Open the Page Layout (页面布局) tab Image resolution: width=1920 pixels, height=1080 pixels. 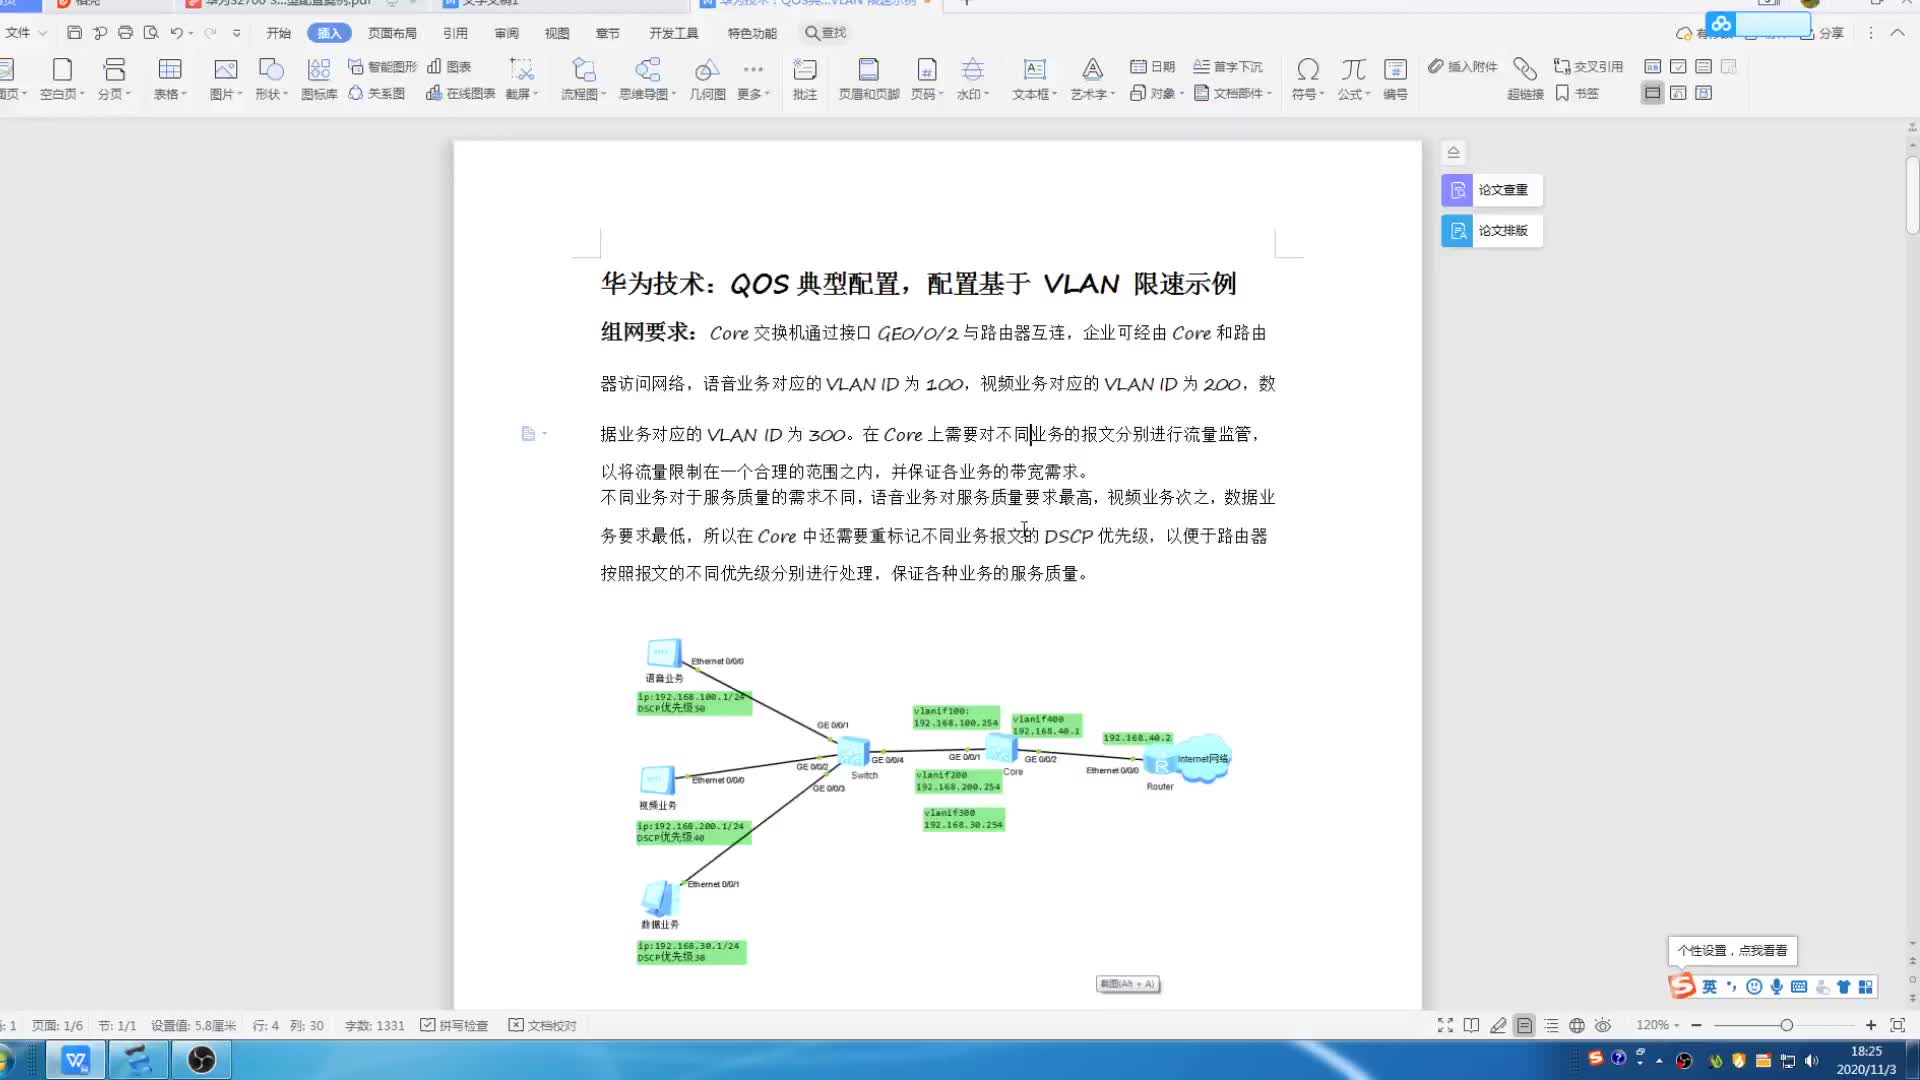point(392,33)
